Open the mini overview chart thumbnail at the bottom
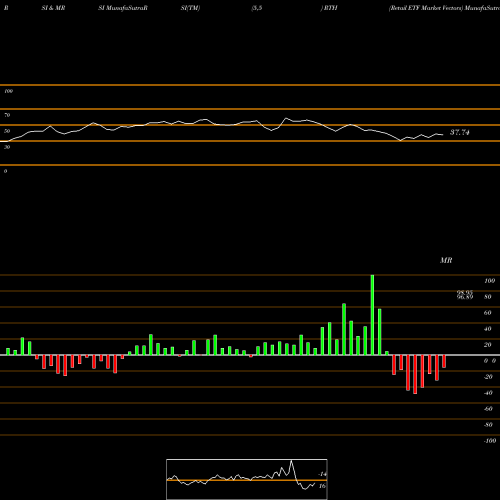The image size is (500, 500). 247,479
